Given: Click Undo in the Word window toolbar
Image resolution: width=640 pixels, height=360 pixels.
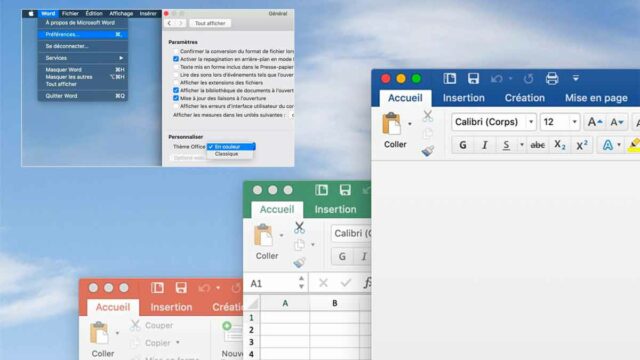Looking at the screenshot, I should [497, 78].
